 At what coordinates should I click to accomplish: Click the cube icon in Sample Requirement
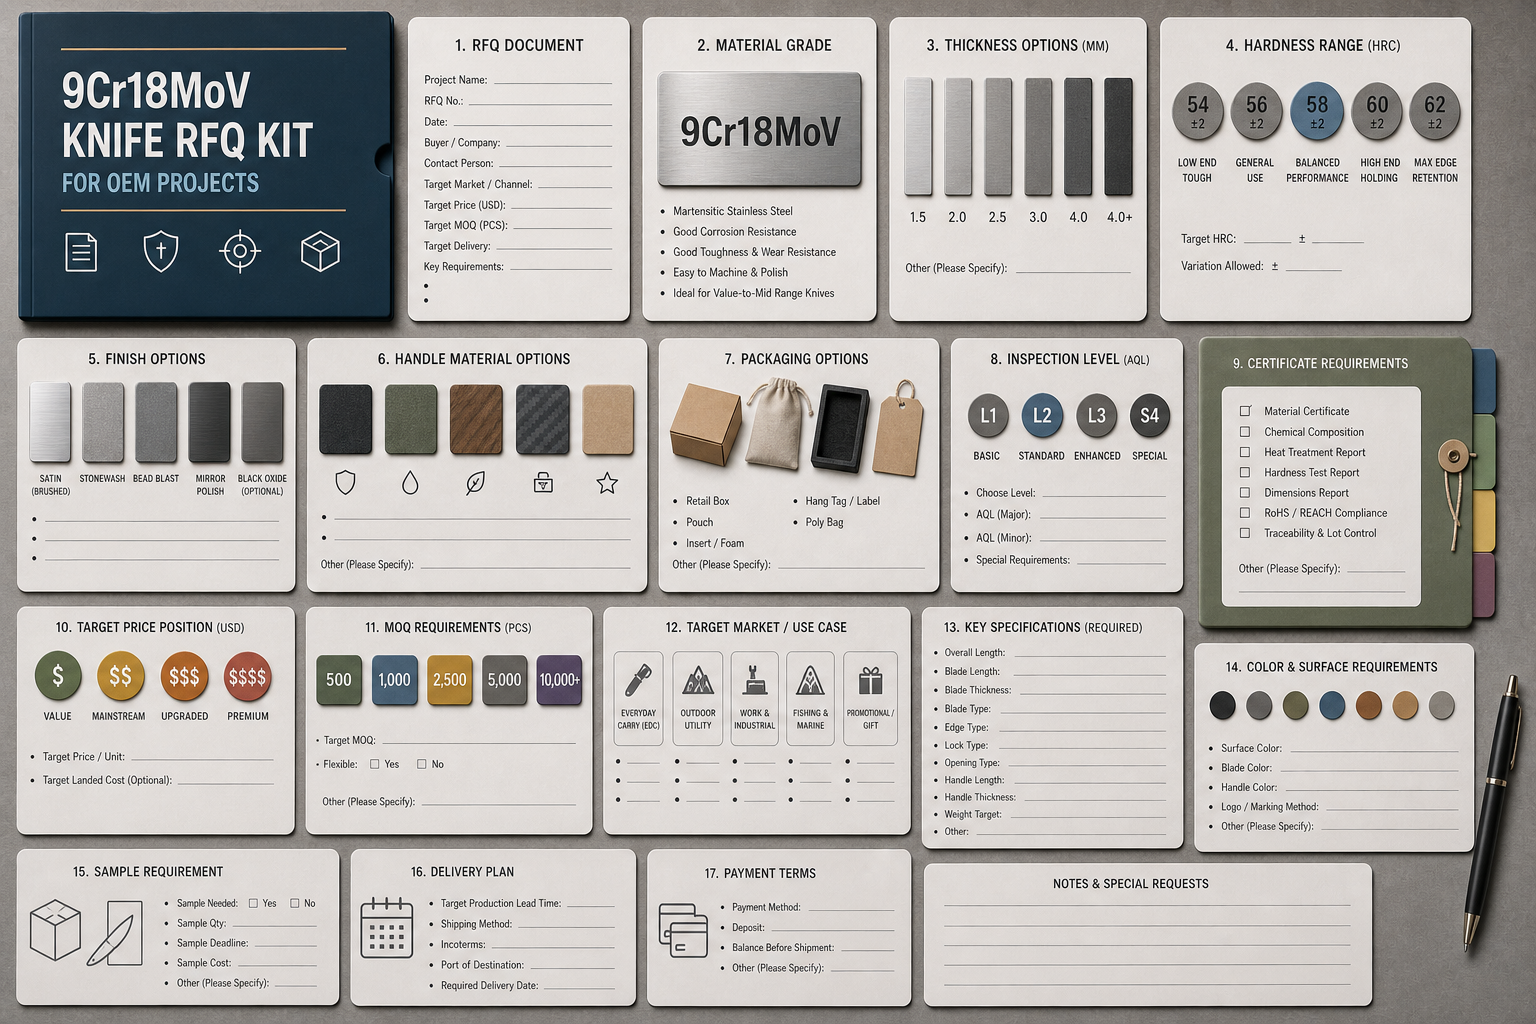pos(55,929)
